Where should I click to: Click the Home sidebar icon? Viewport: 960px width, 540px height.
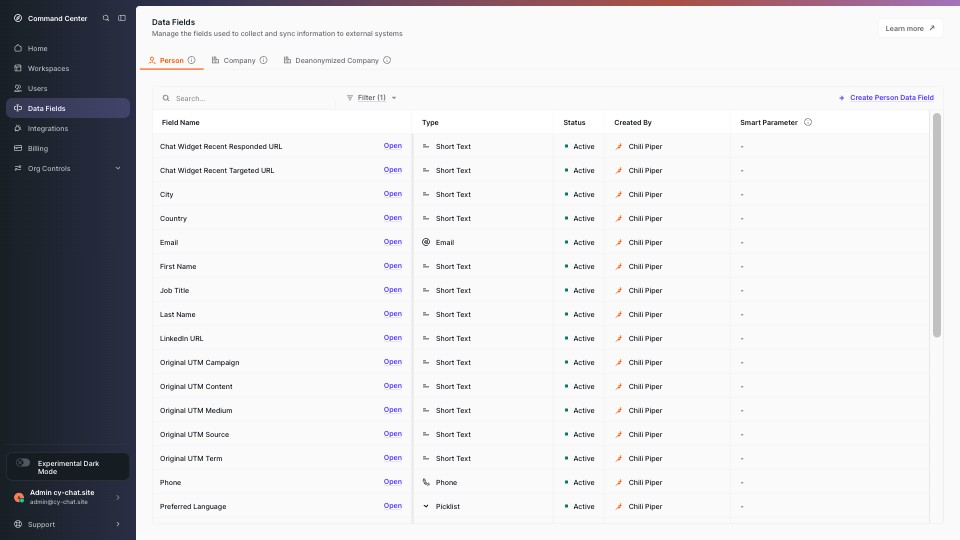click(x=18, y=48)
